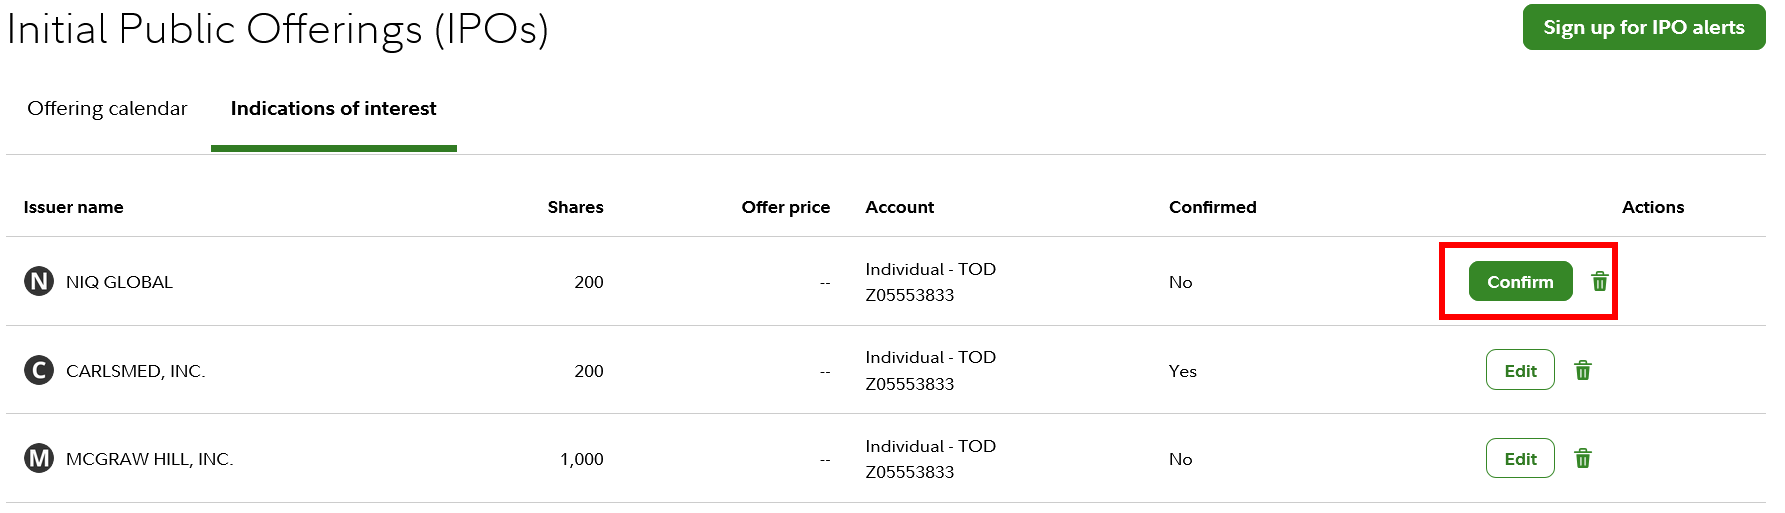The height and width of the screenshot is (513, 1785).
Task: Edit the CARLSMED, INC. indication
Action: 1520,370
